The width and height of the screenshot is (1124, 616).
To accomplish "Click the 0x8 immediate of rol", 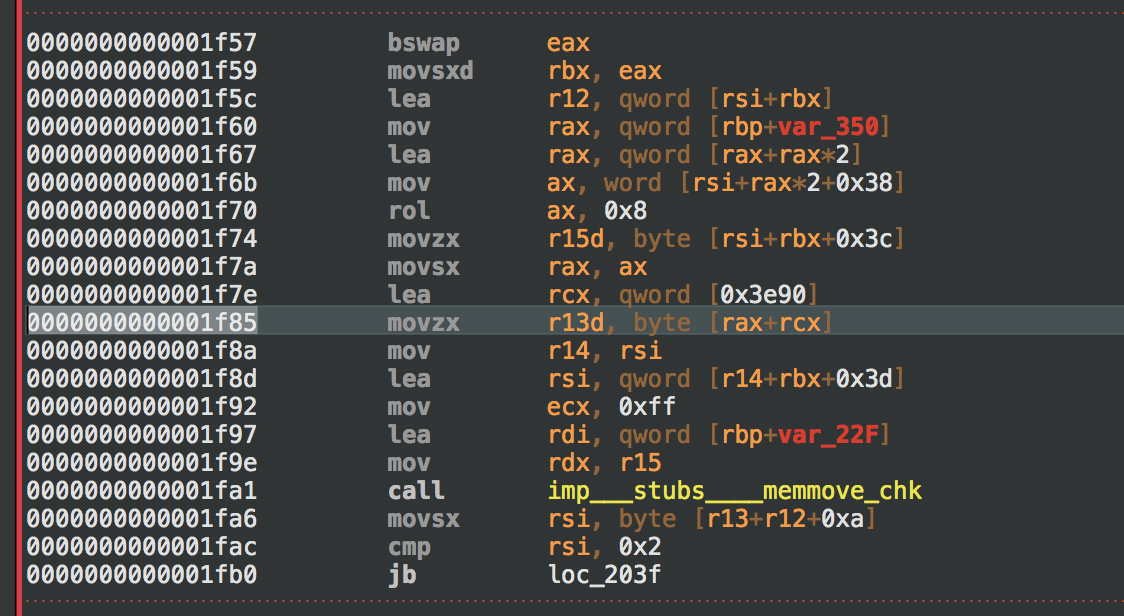I will [x=626, y=211].
